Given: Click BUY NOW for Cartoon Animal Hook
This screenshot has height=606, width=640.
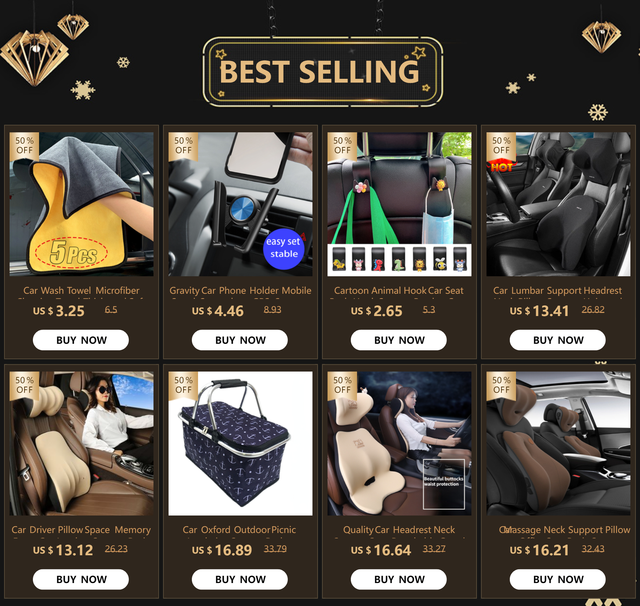Looking at the screenshot, I should 399,340.
